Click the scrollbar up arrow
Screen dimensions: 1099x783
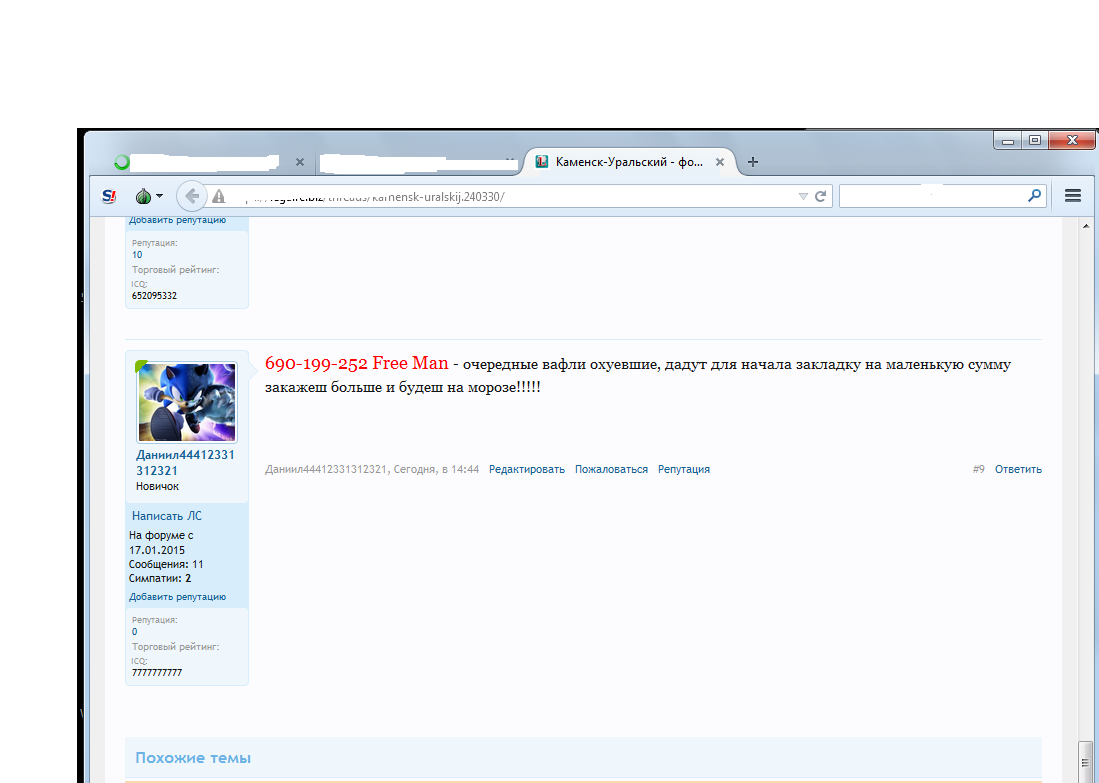pos(1086,226)
